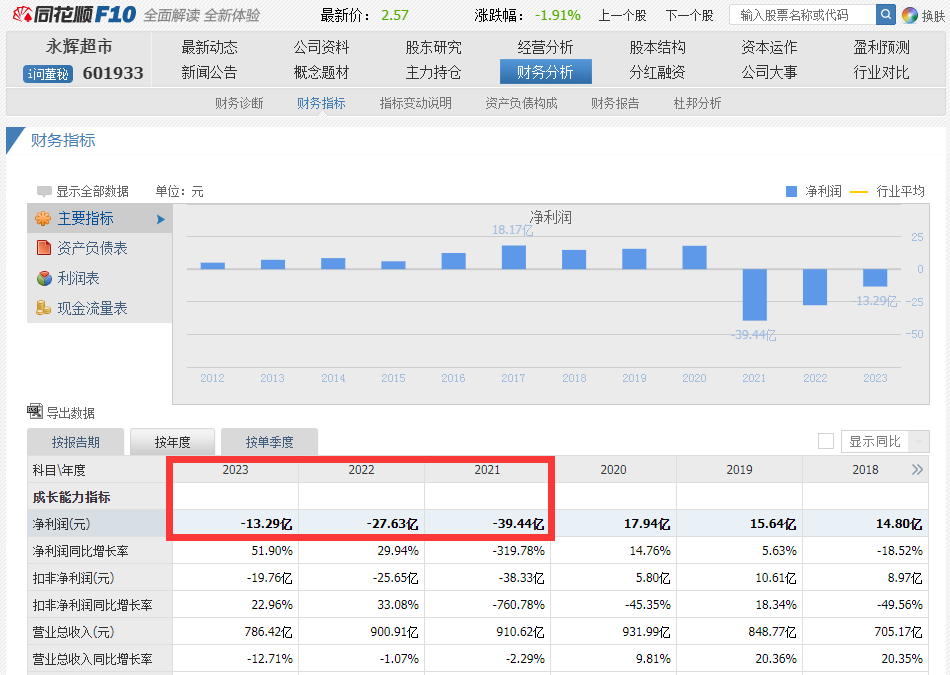Tick the 显示同比 checkbox
This screenshot has height=675, width=950.
point(825,441)
